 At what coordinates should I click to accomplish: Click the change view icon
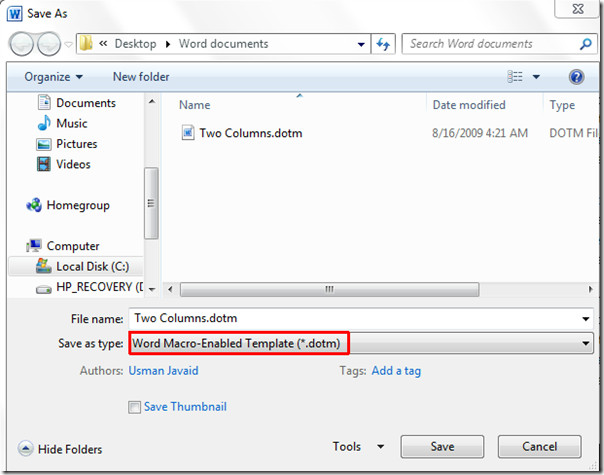click(x=515, y=77)
